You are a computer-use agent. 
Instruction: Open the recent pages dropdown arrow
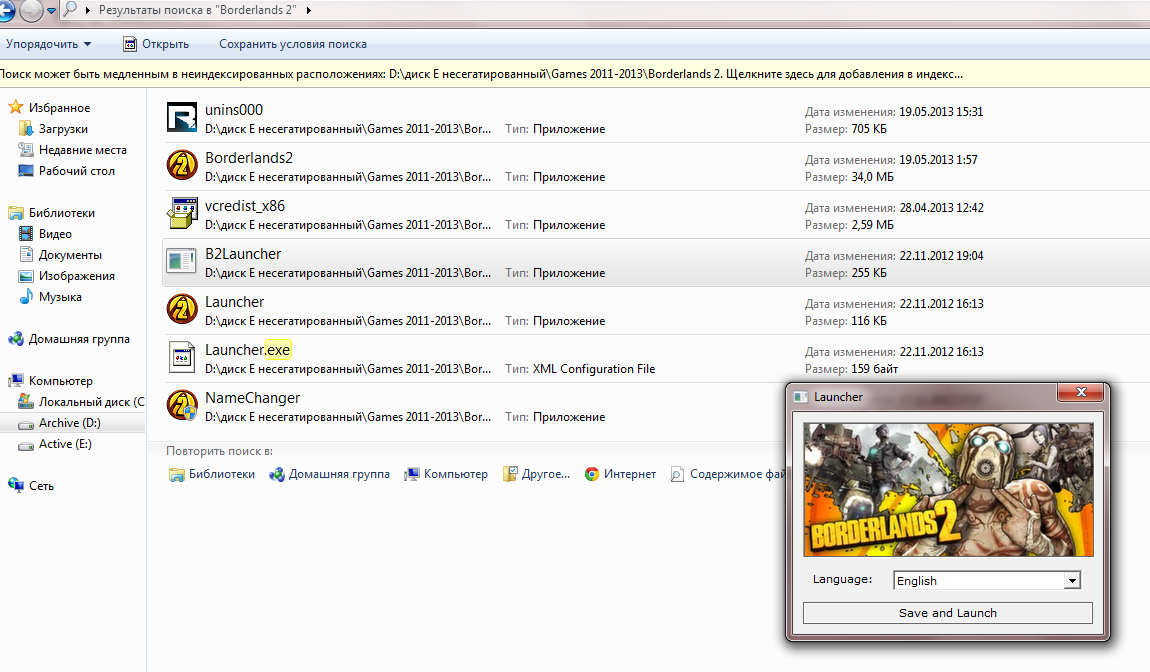tap(51, 10)
